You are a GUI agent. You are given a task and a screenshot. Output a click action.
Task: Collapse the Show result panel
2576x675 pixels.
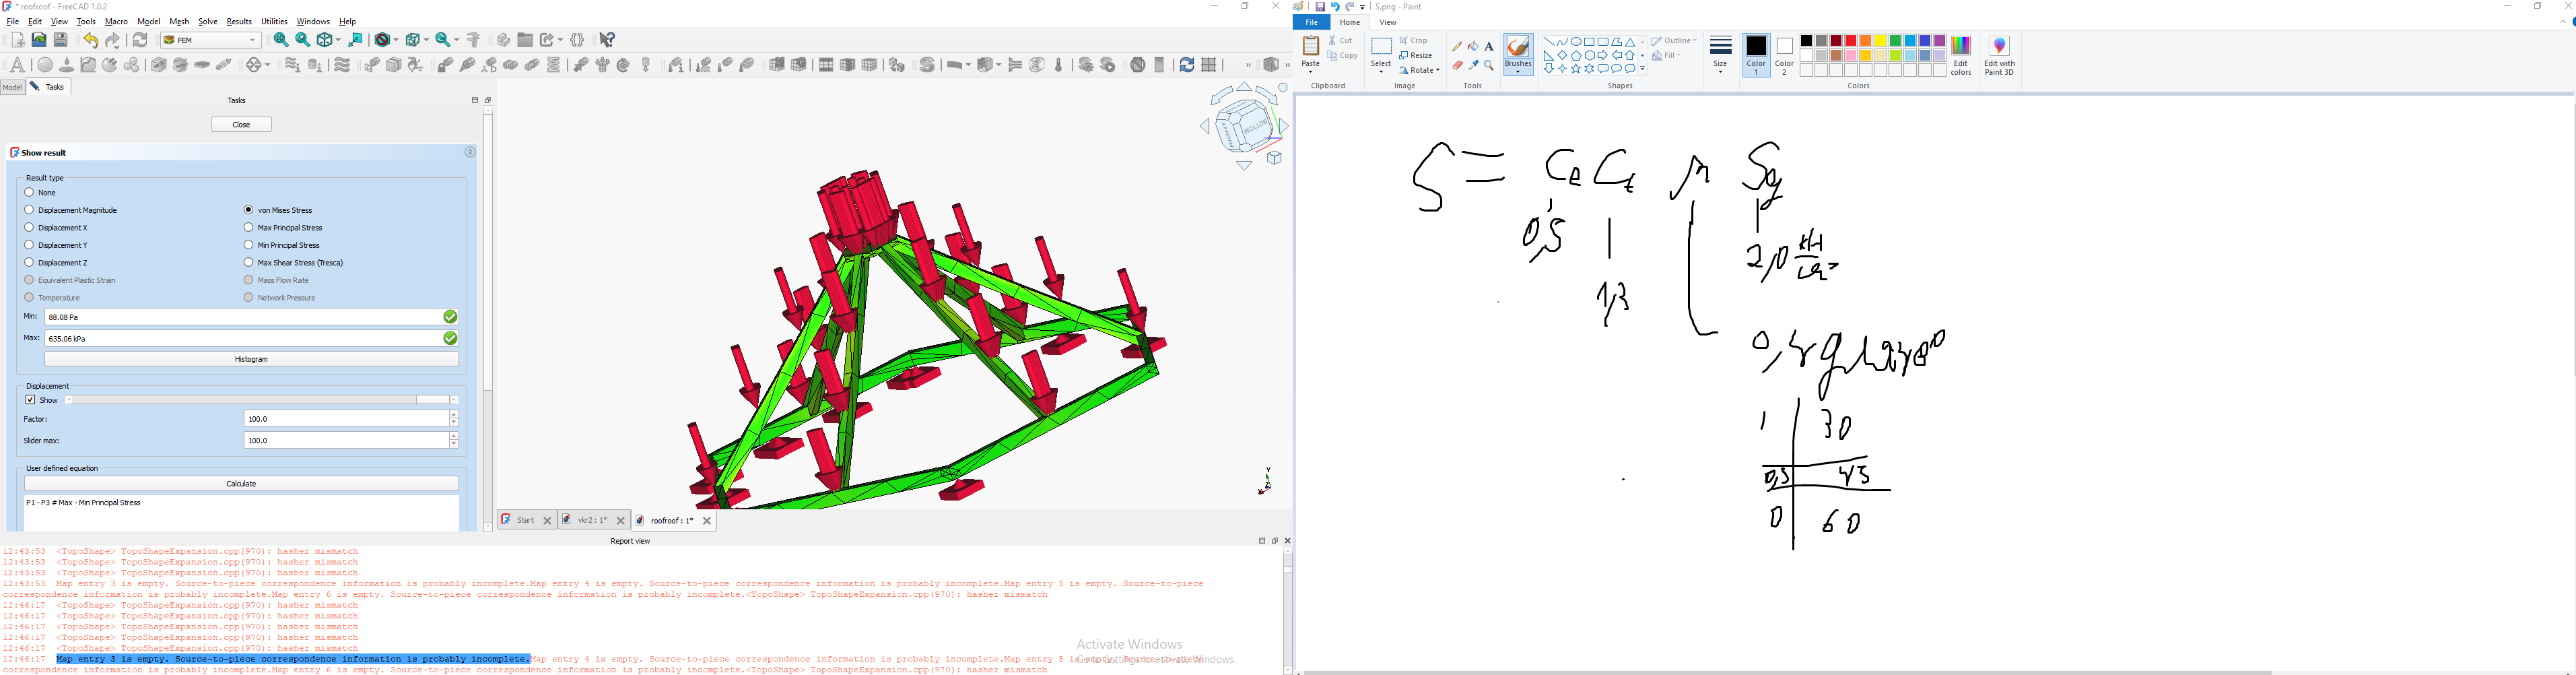pos(470,153)
